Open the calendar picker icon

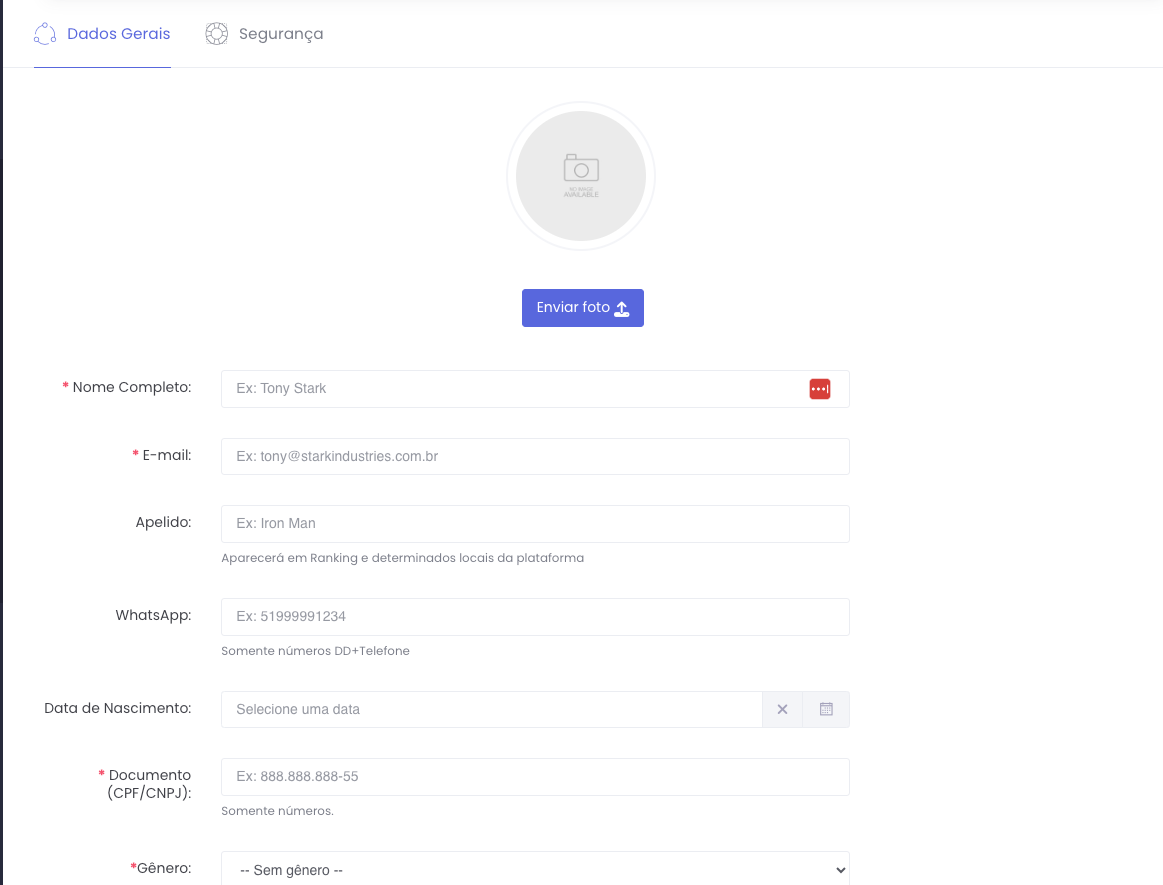[826, 709]
